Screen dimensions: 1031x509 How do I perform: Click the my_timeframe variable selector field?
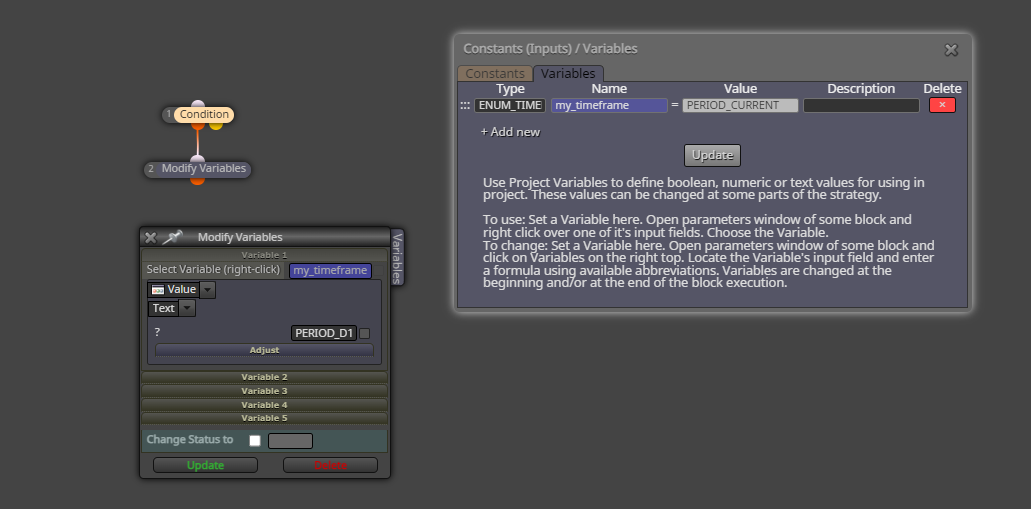330,271
